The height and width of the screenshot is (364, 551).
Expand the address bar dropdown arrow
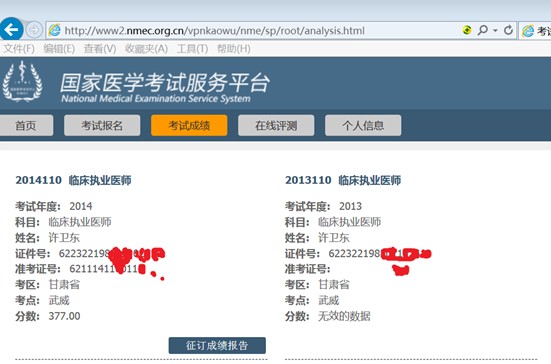[x=495, y=31]
